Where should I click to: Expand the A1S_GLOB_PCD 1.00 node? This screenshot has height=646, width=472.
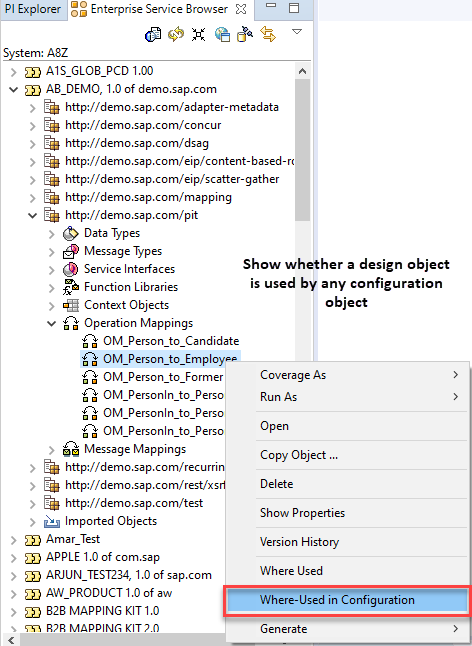[14, 72]
